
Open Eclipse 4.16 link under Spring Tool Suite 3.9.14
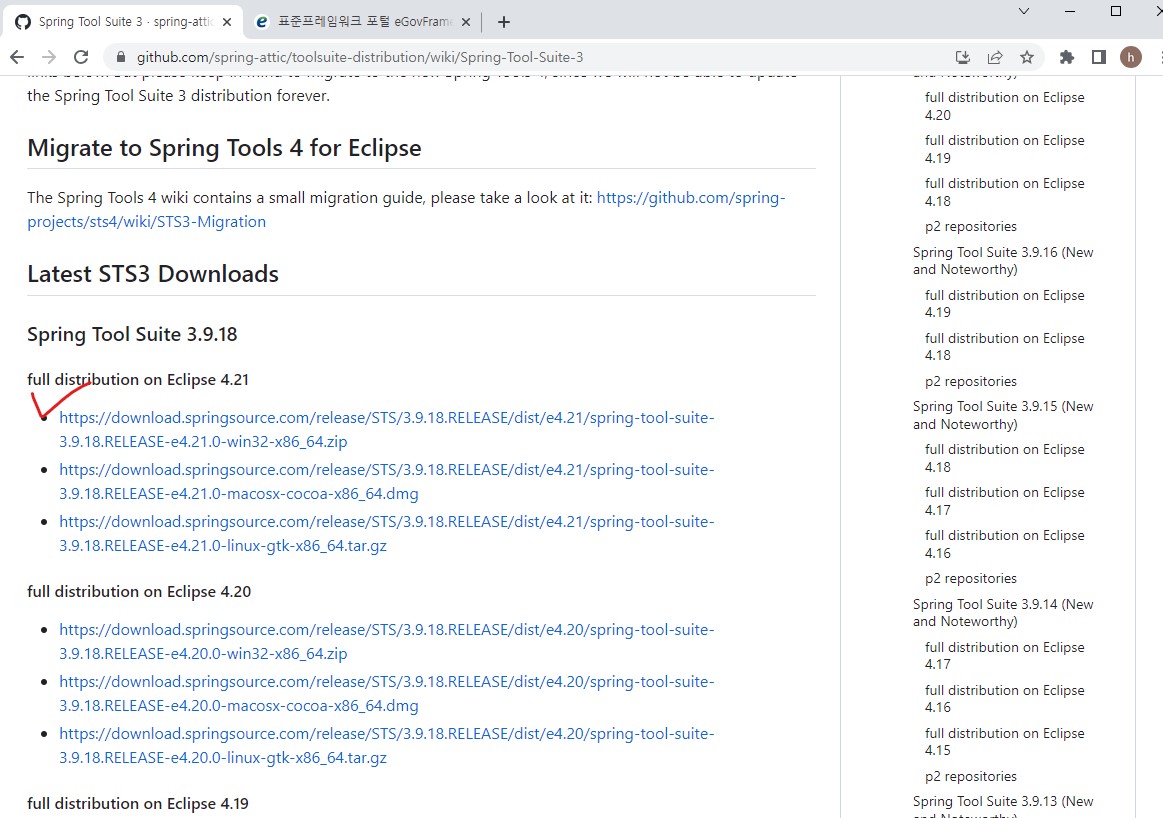(1004, 699)
